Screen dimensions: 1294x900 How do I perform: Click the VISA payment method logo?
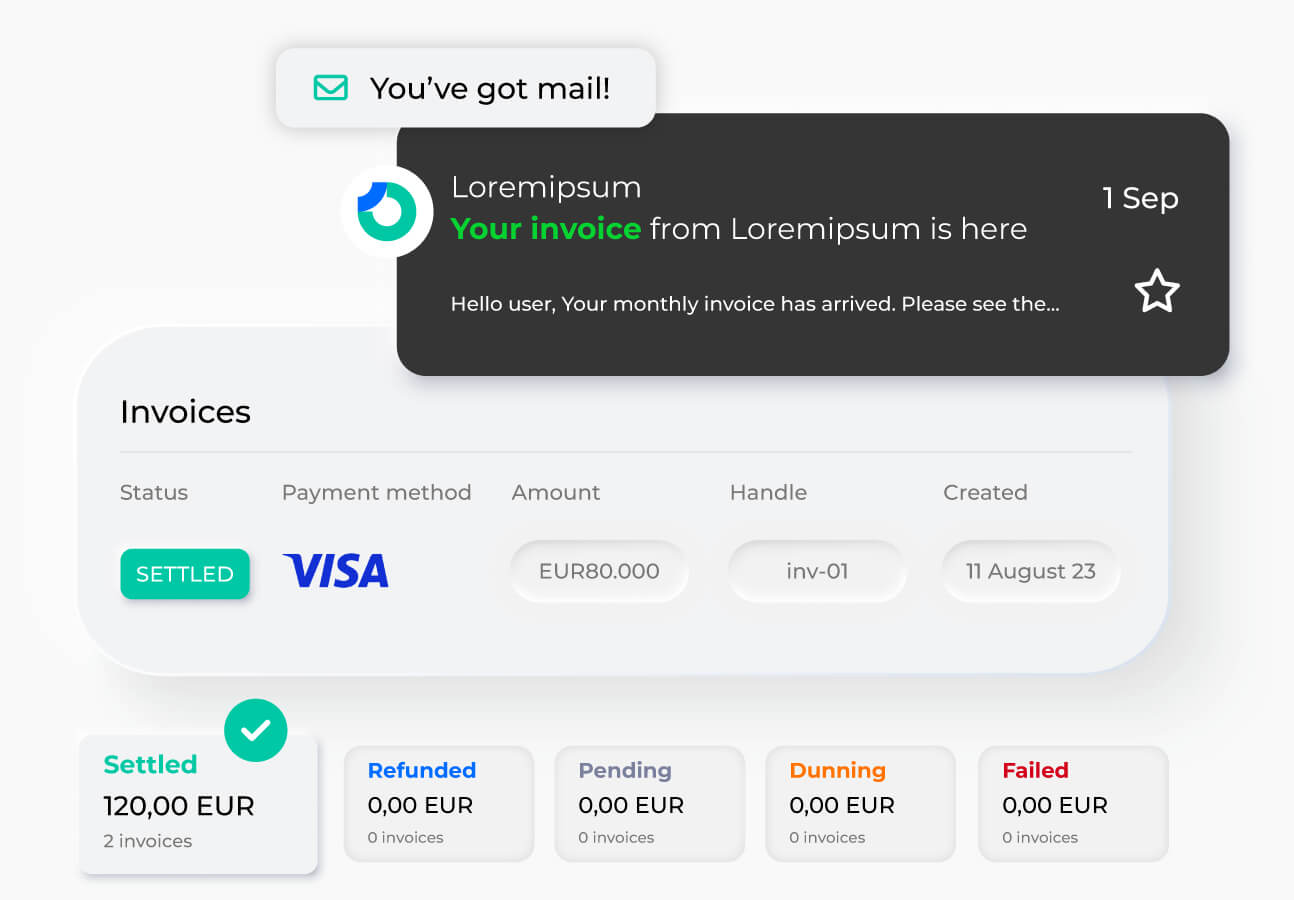pyautogui.click(x=336, y=571)
